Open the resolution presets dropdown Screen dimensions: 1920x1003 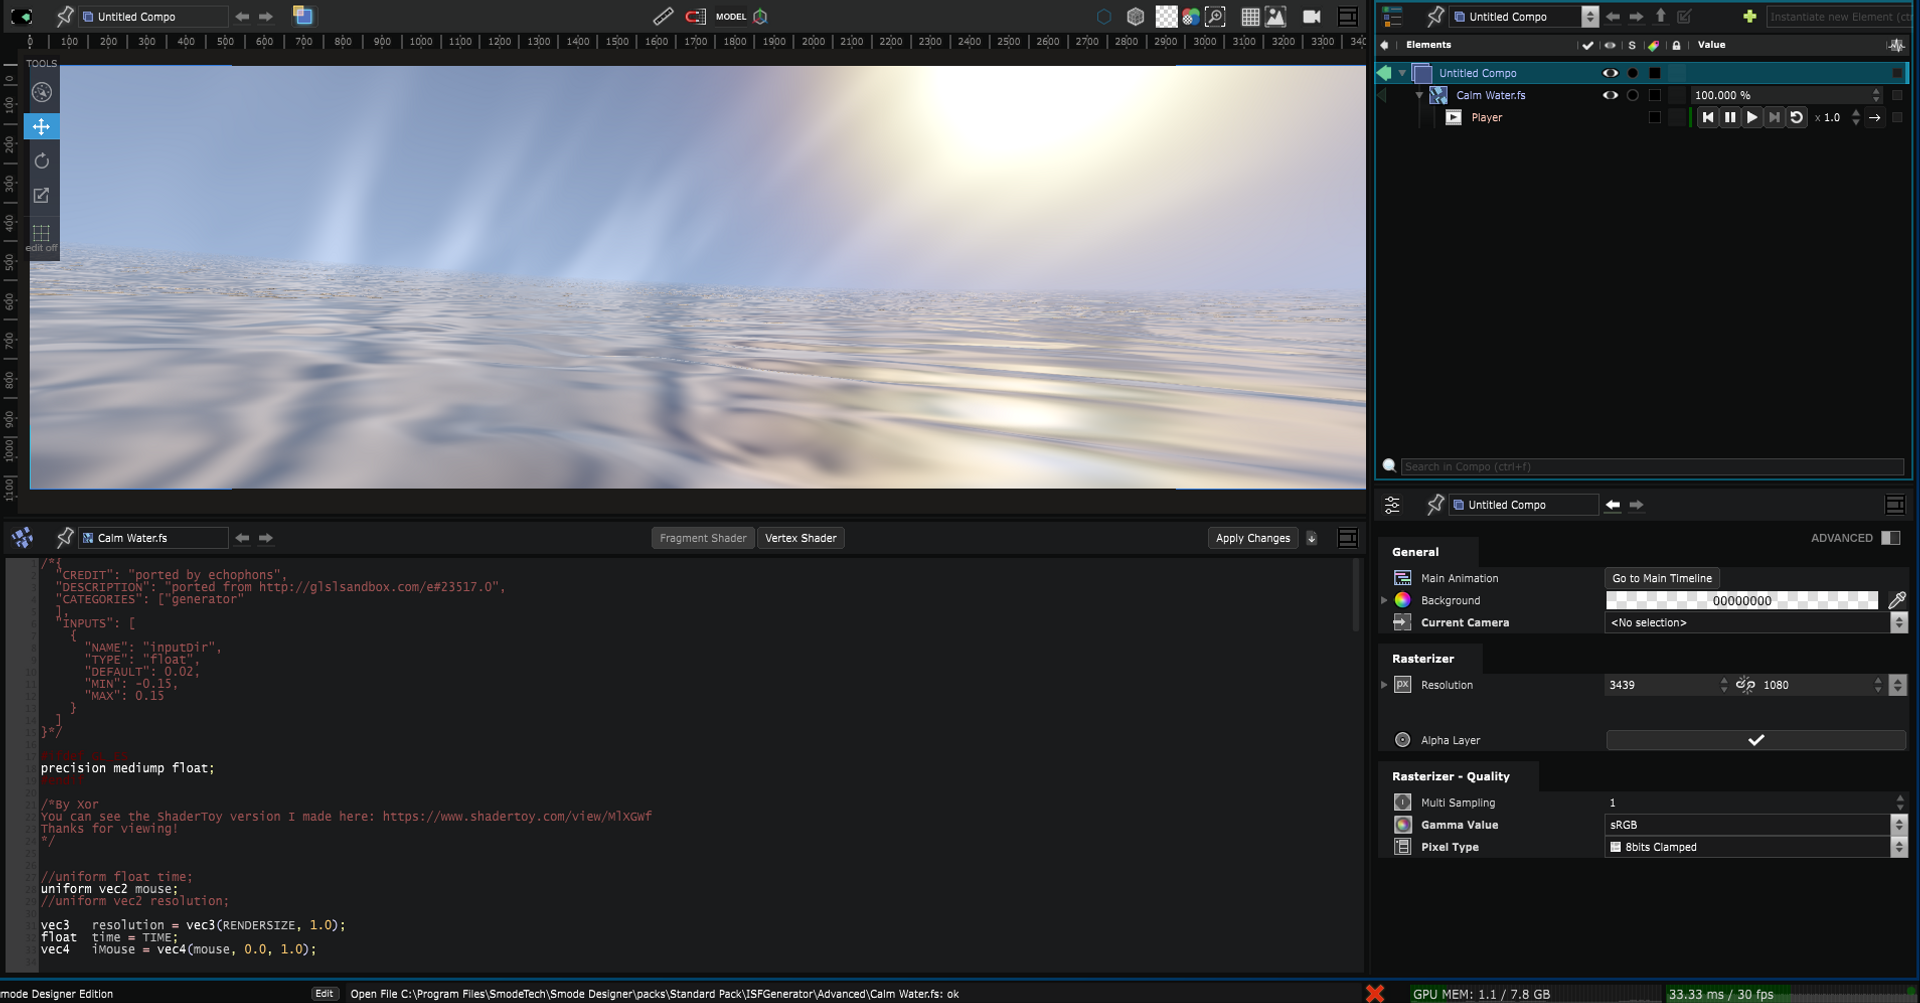[1897, 685]
